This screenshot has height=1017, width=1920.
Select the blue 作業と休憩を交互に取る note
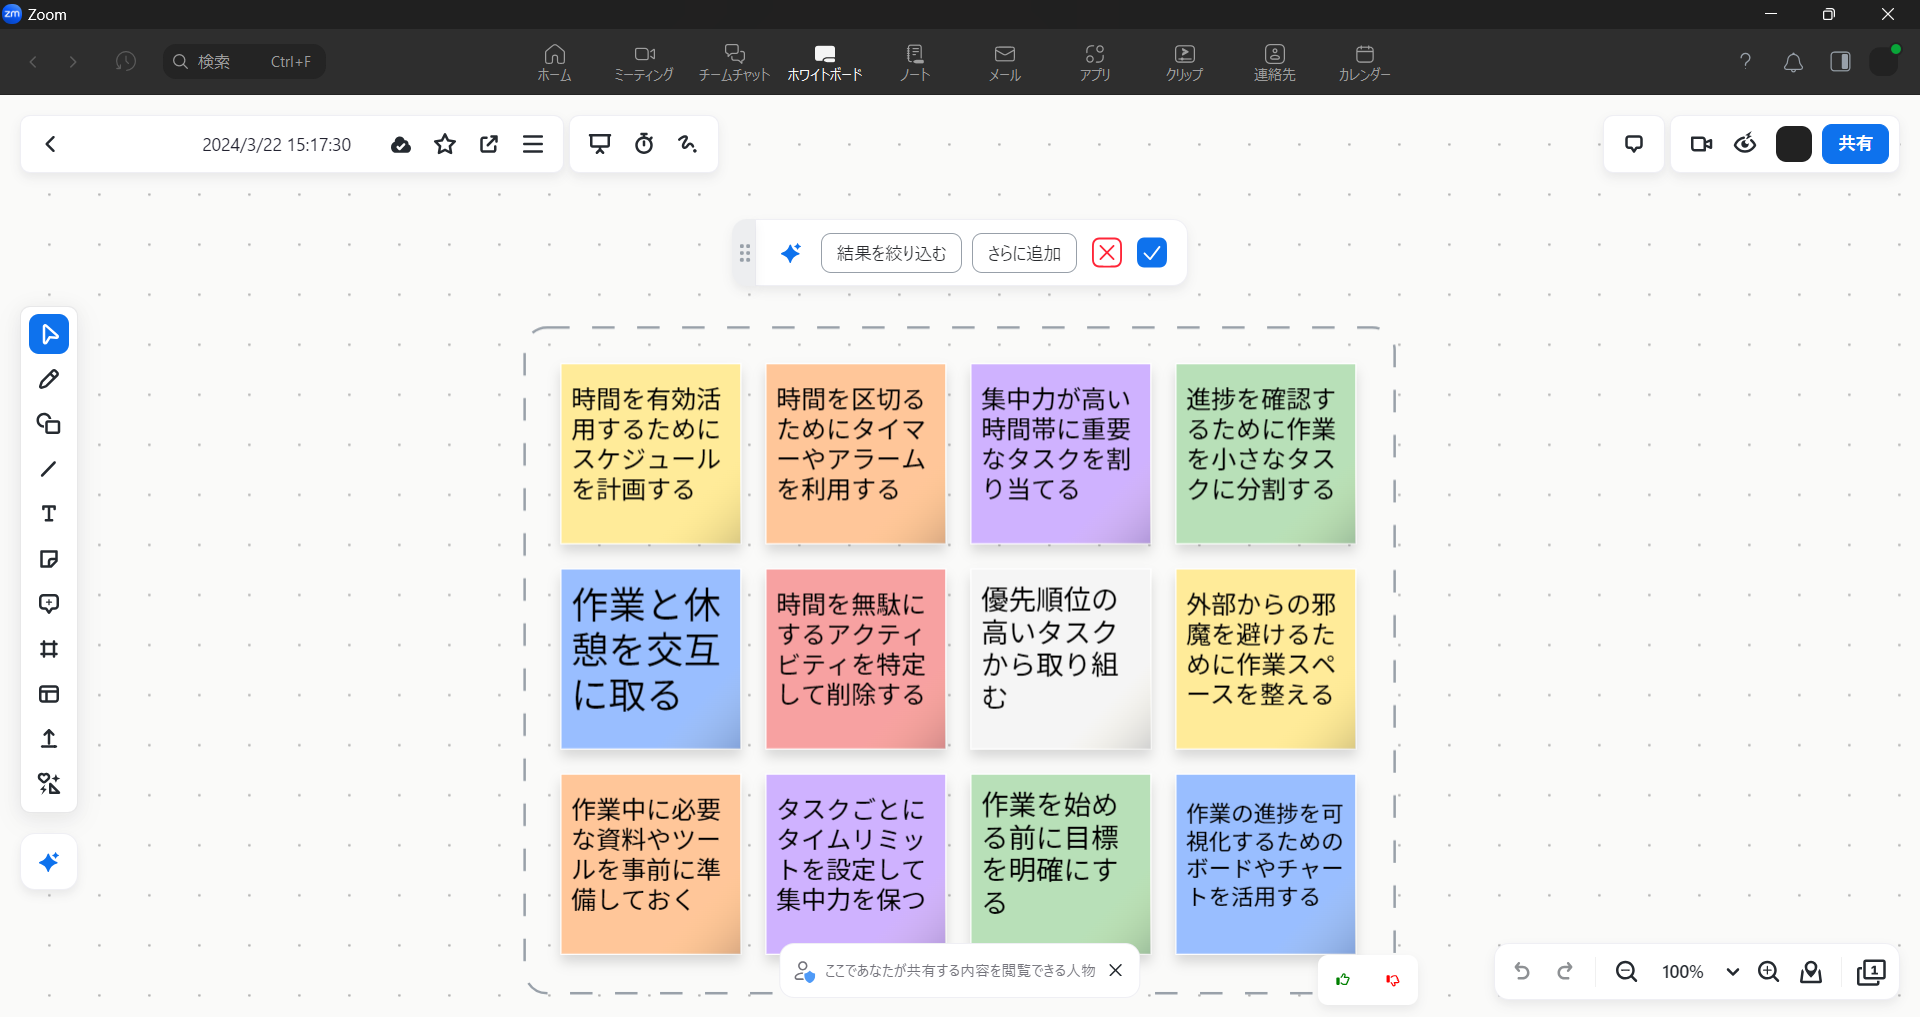(650, 658)
